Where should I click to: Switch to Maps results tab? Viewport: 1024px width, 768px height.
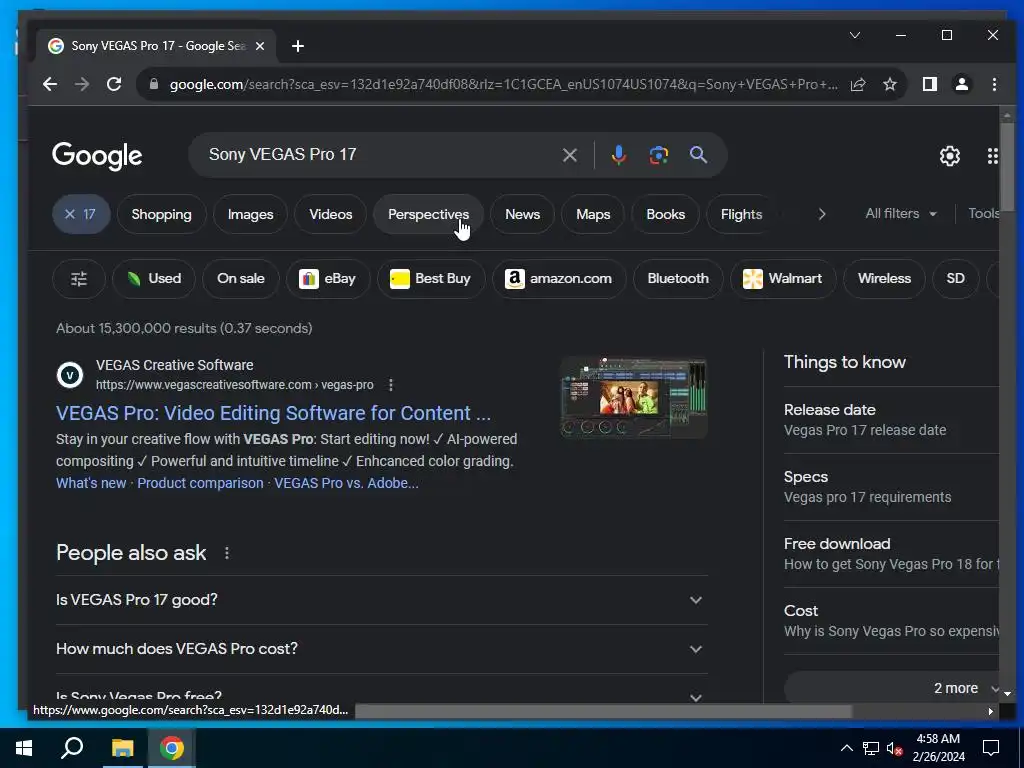pyautogui.click(x=593, y=214)
